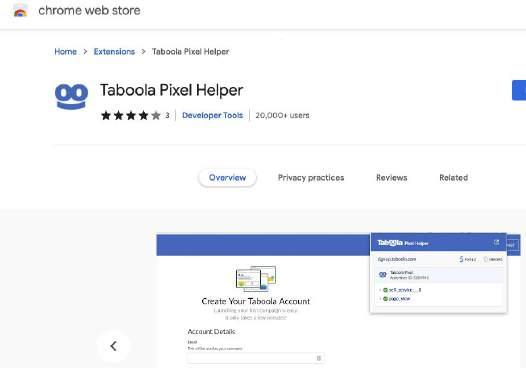Click the extension screenshot preview image
Screen dimensions: 526x368
tap(338, 301)
